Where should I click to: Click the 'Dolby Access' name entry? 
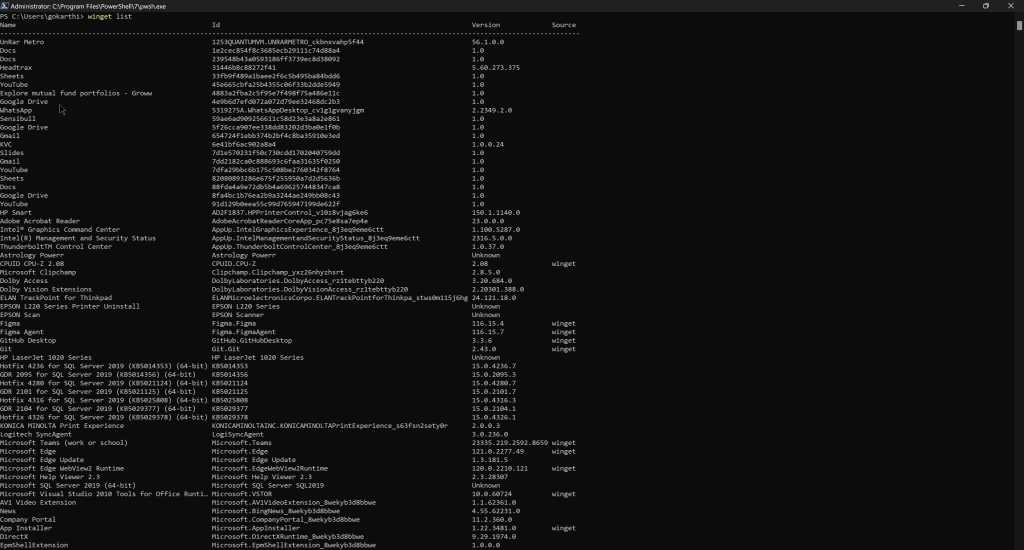pyautogui.click(x=24, y=280)
